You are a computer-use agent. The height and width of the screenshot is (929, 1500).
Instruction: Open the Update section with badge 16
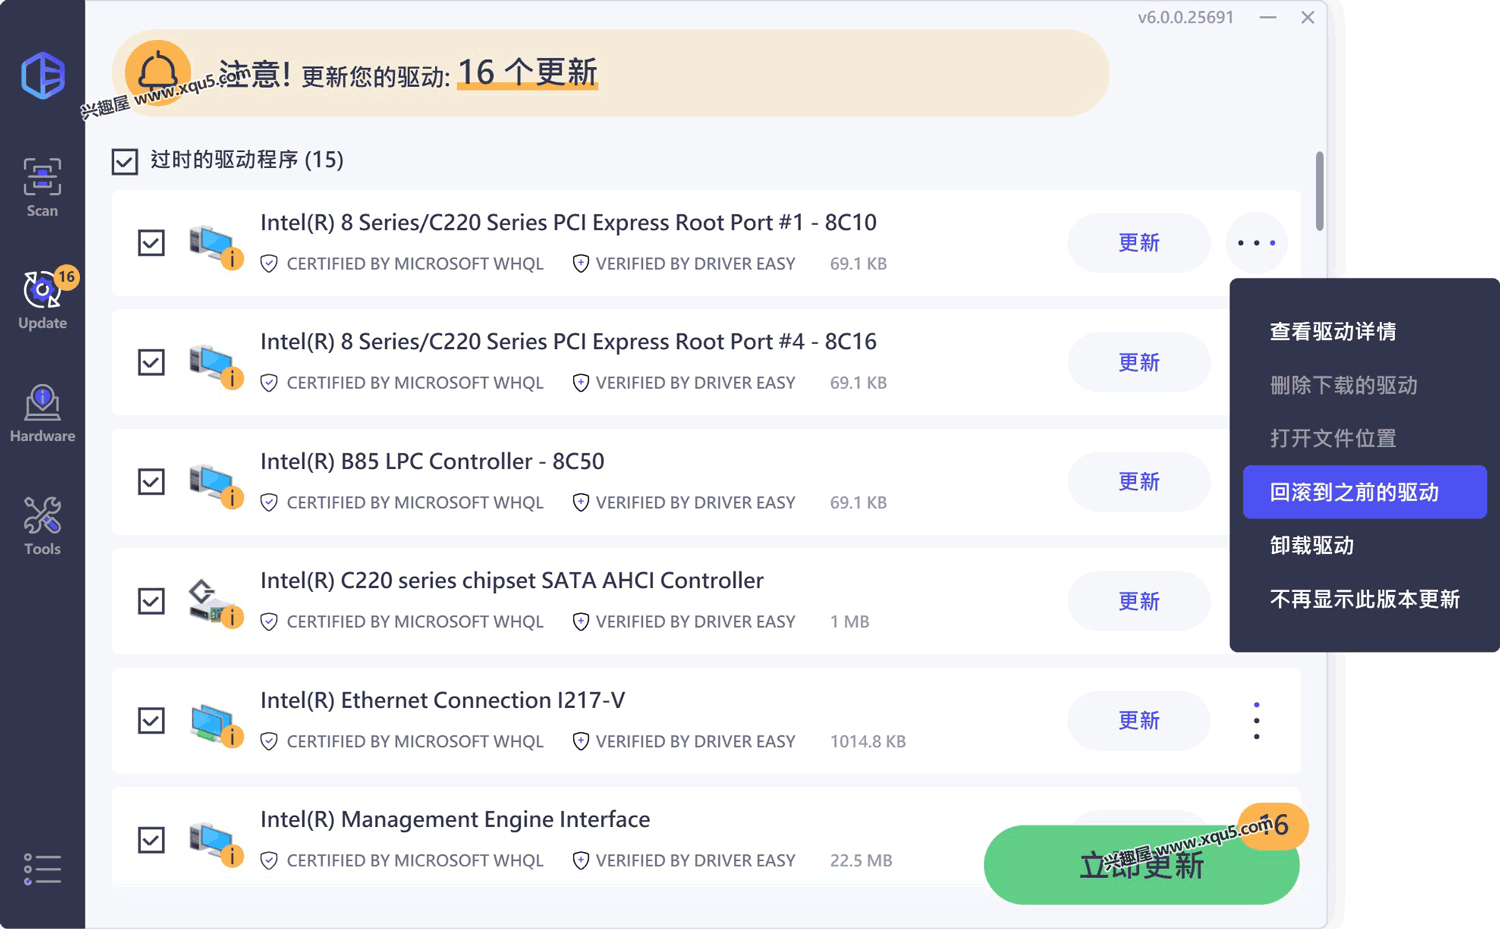(x=42, y=299)
